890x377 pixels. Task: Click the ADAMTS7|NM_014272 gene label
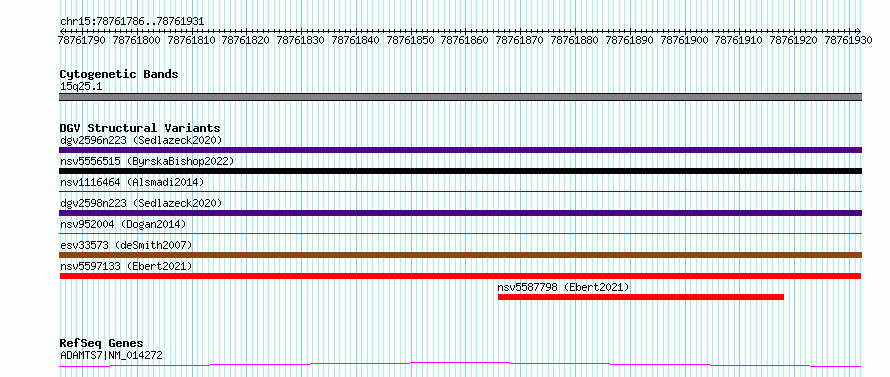click(x=111, y=356)
